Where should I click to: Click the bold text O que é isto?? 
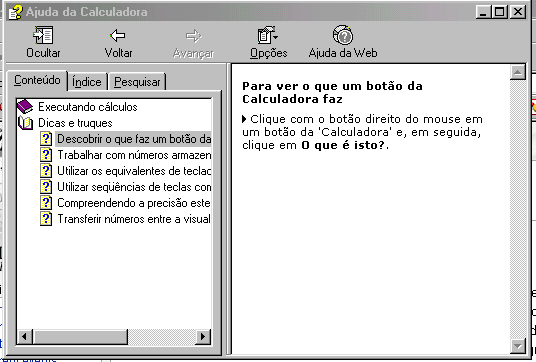[x=343, y=145]
